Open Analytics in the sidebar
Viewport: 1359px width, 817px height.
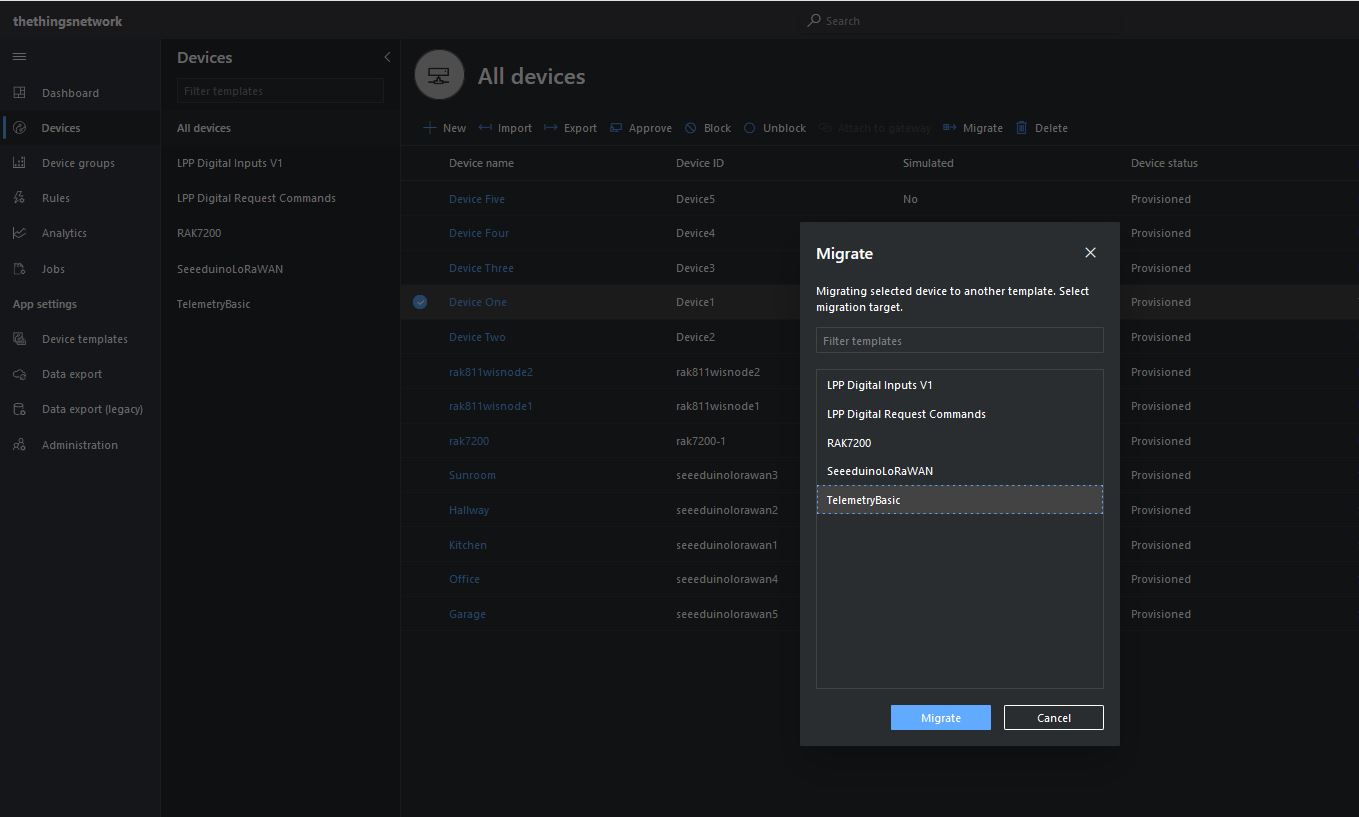[64, 233]
